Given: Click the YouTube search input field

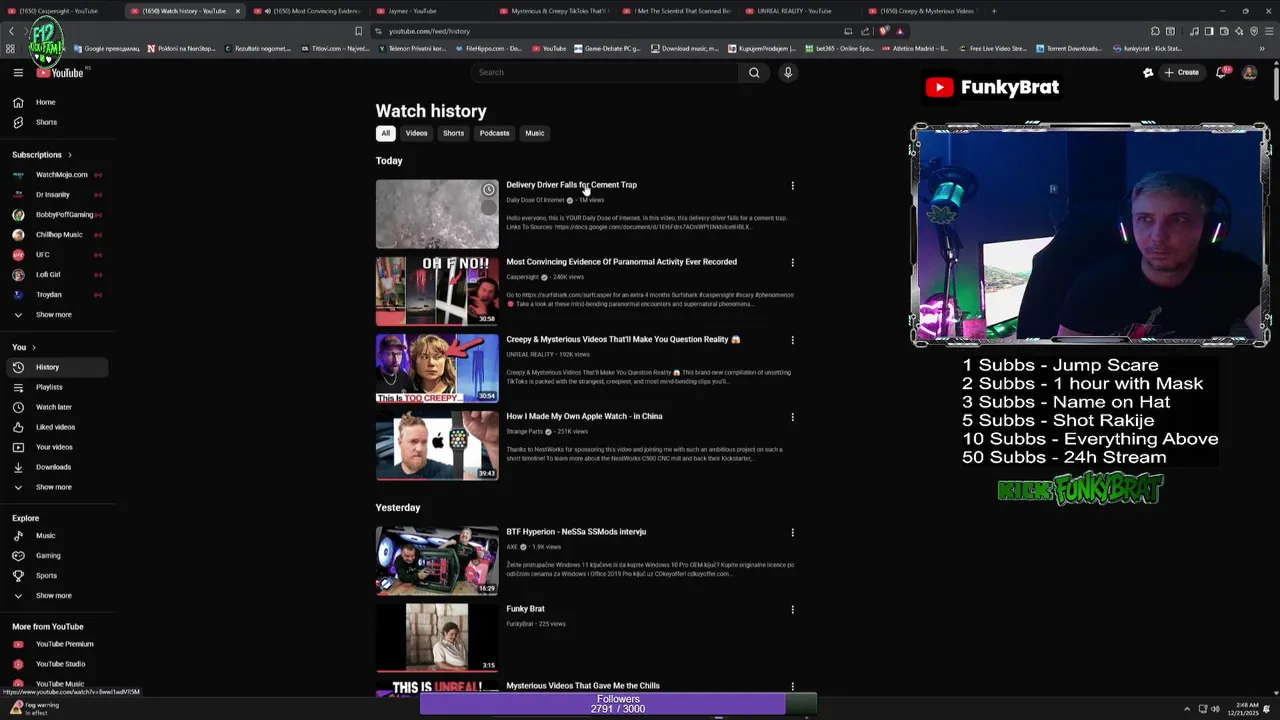Looking at the screenshot, I should click(607, 72).
